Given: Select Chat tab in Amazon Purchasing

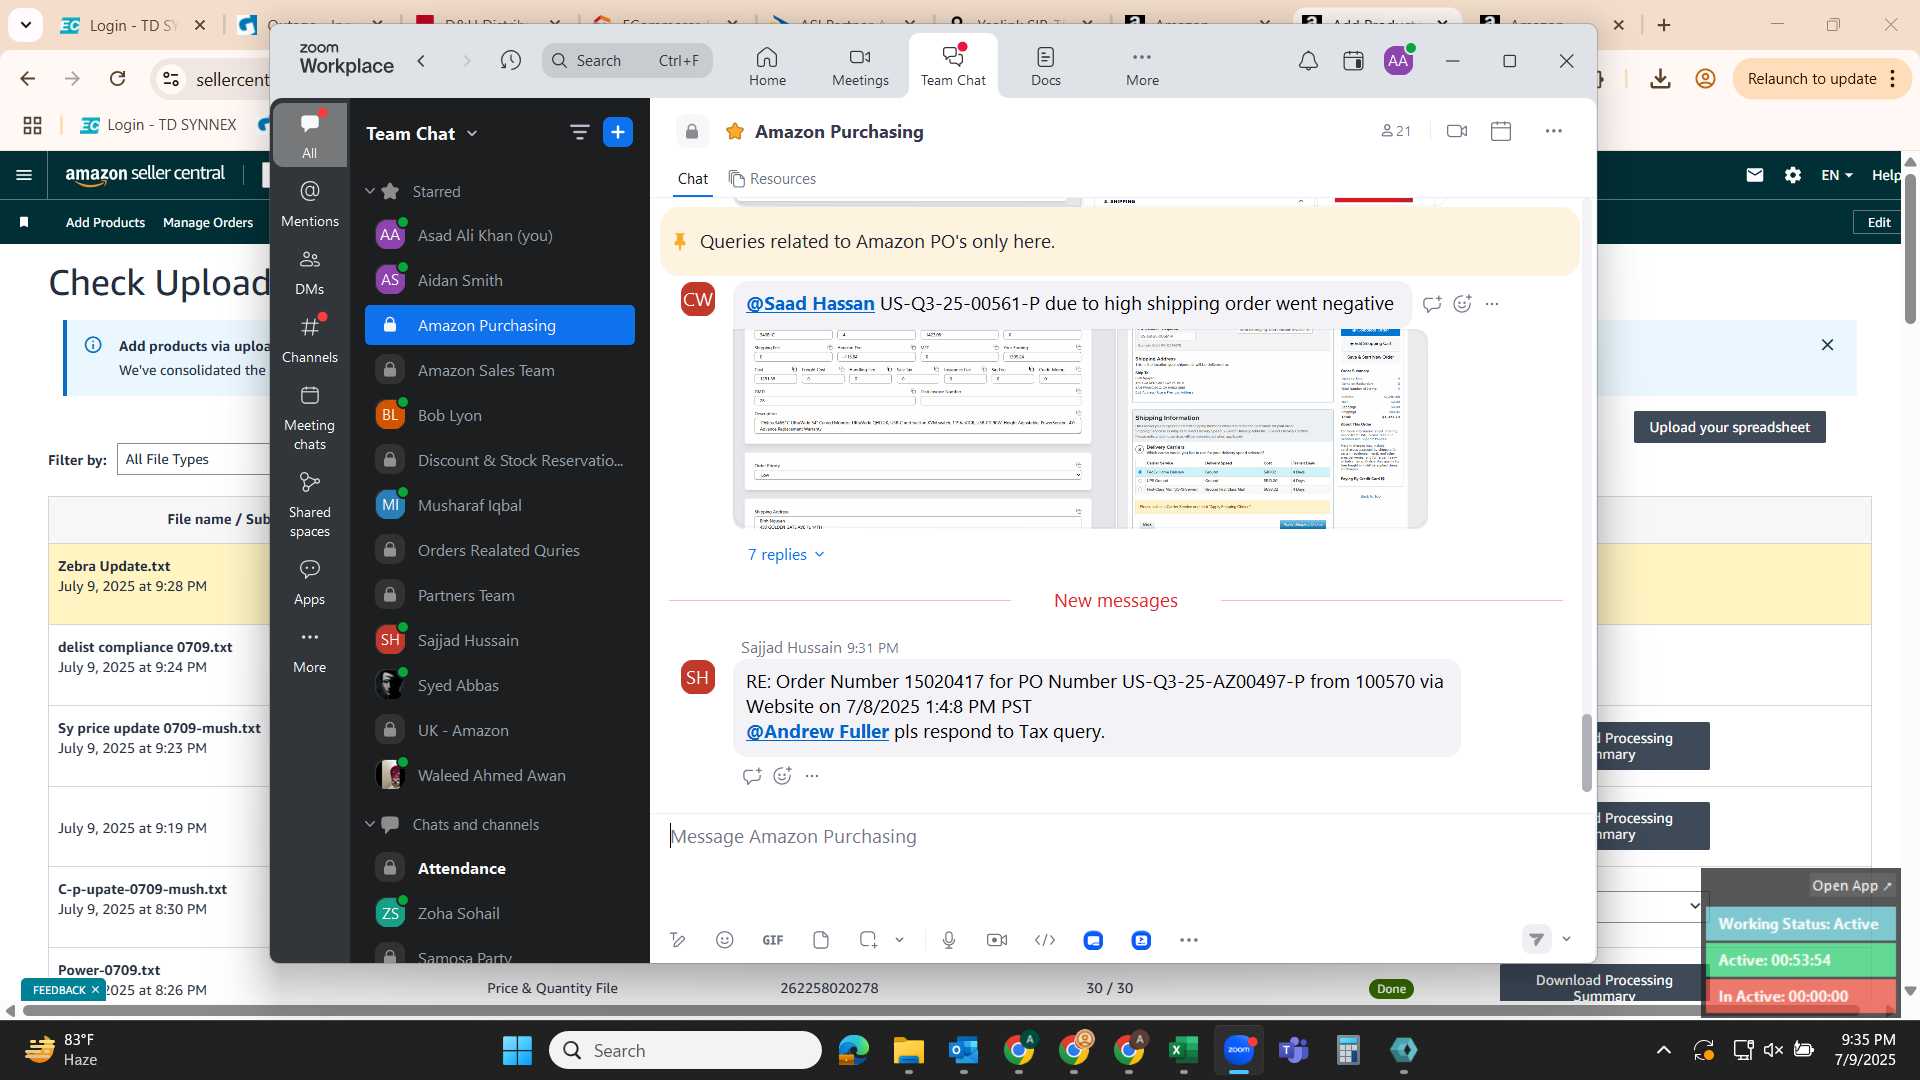Looking at the screenshot, I should pos(692,178).
